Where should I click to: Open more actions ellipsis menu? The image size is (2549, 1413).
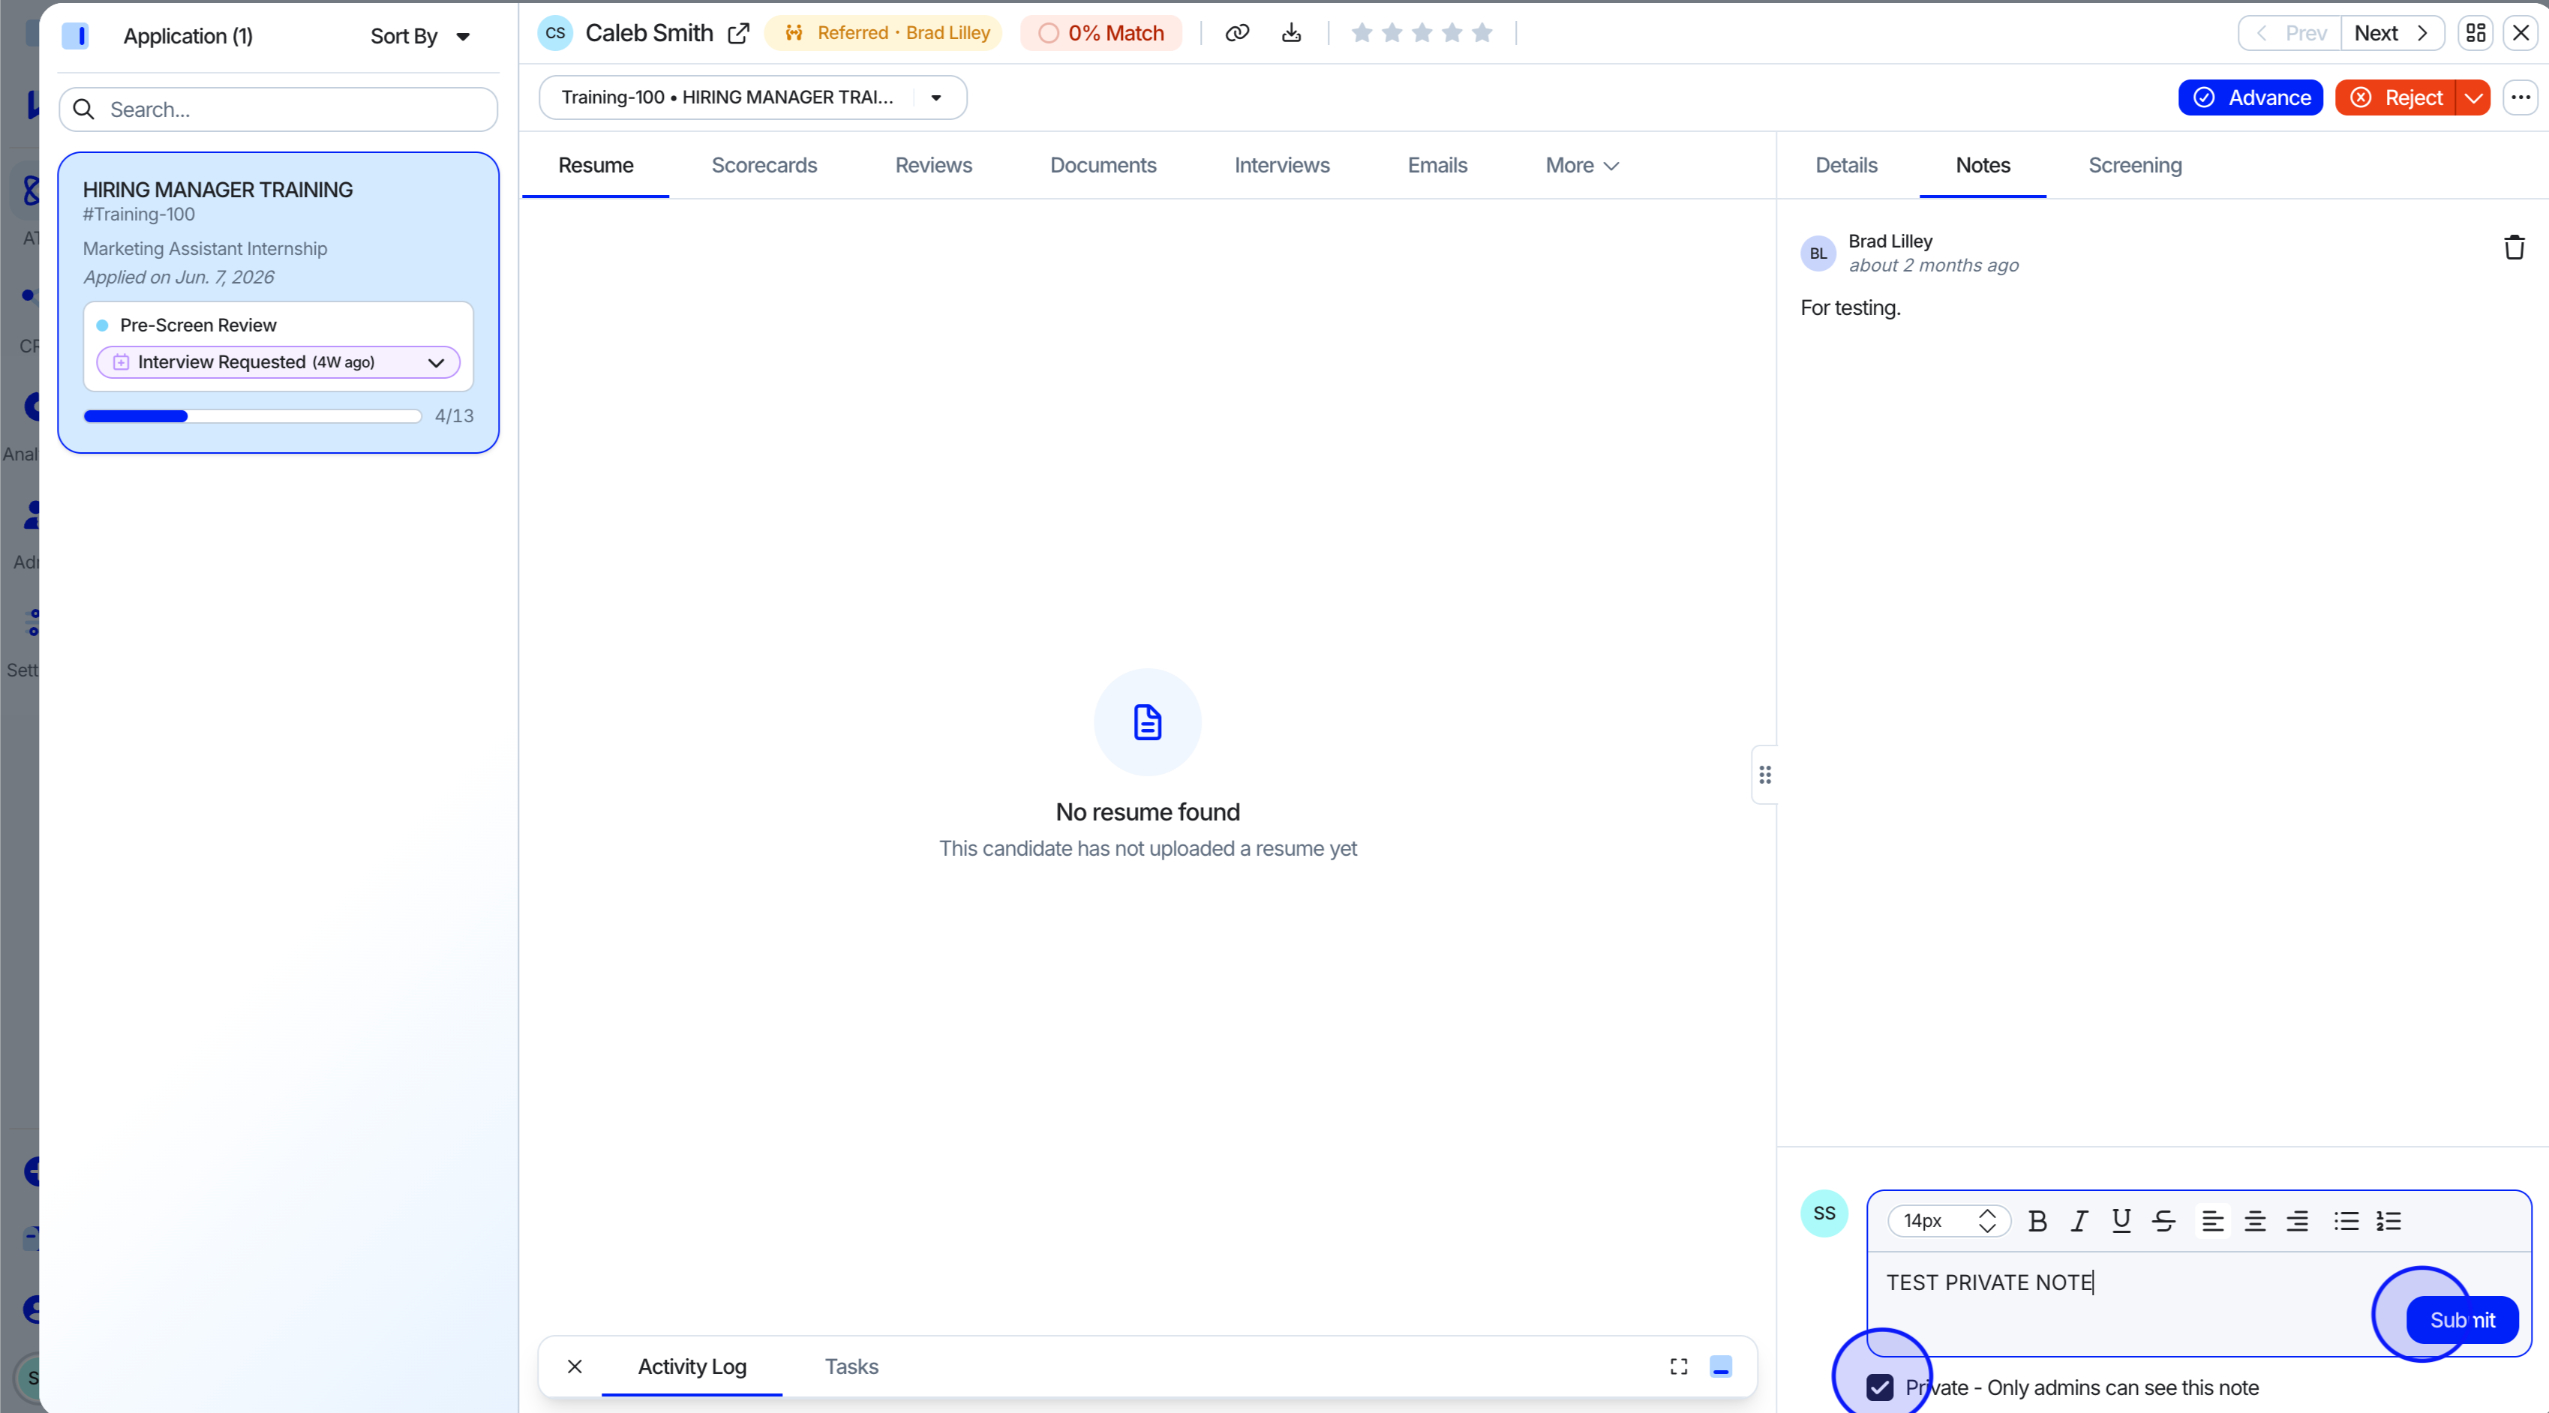coord(2520,97)
